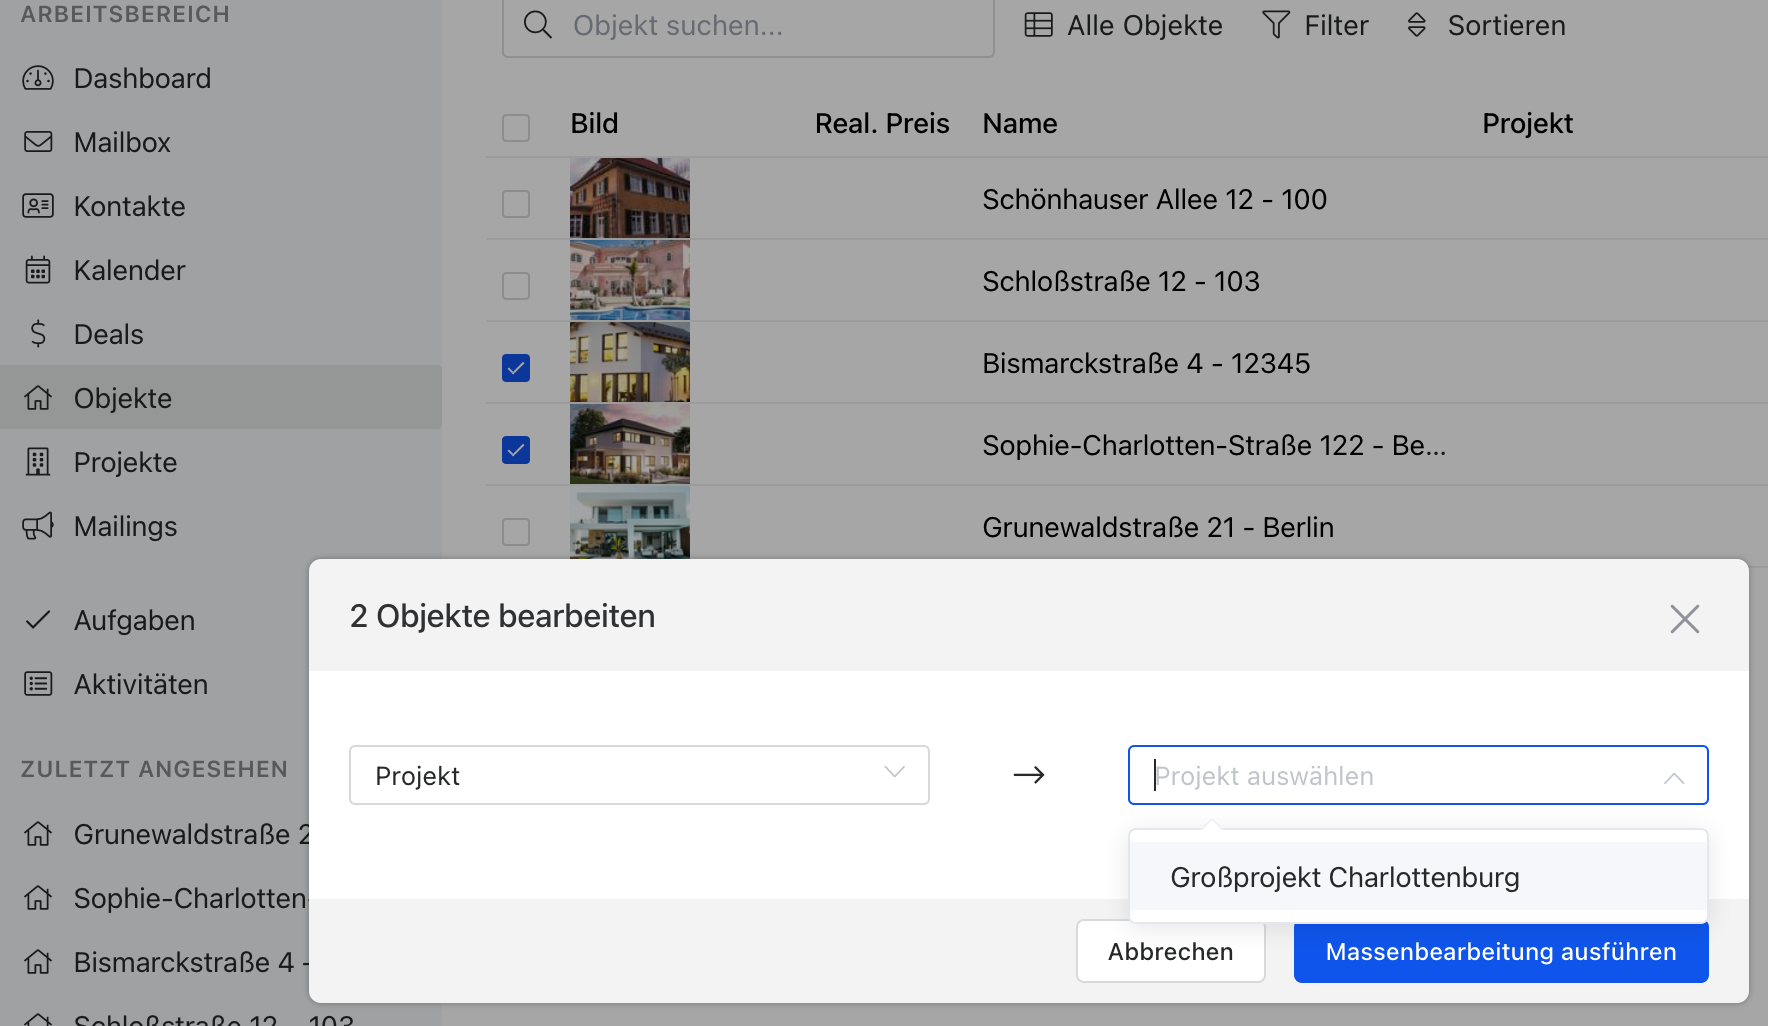
Task: Choose Großprojekt Charlottenburg from the list
Action: (1344, 877)
